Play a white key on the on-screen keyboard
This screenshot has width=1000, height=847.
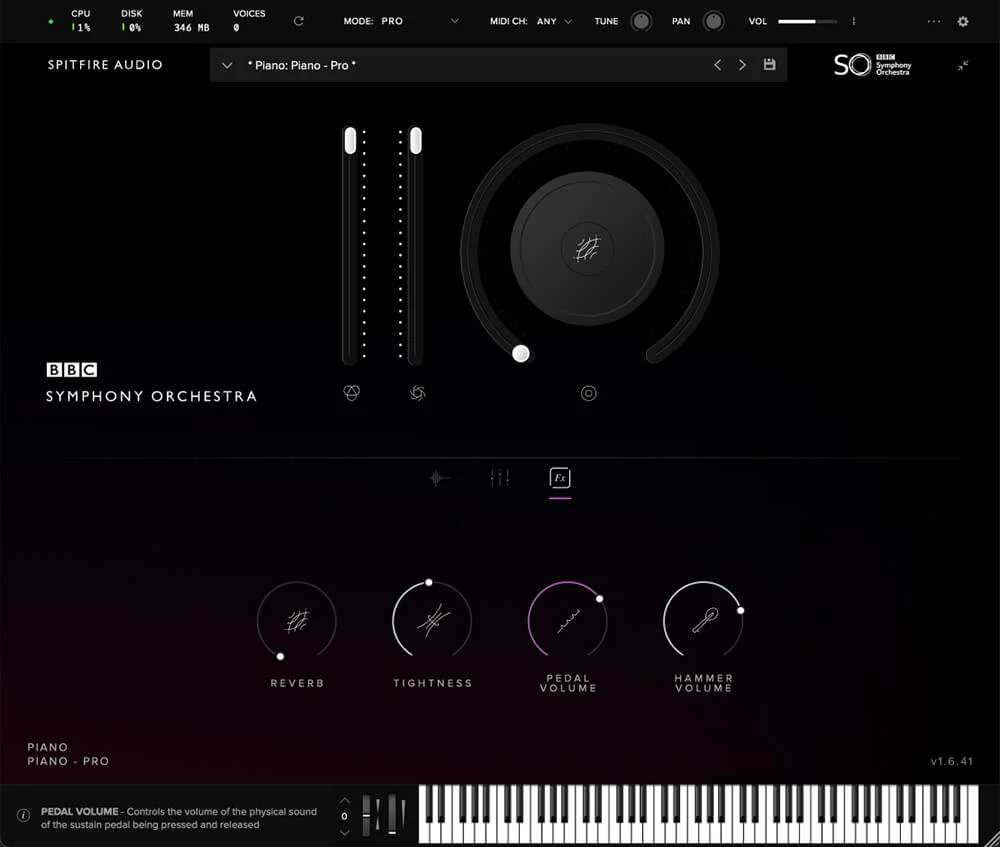coord(698,833)
